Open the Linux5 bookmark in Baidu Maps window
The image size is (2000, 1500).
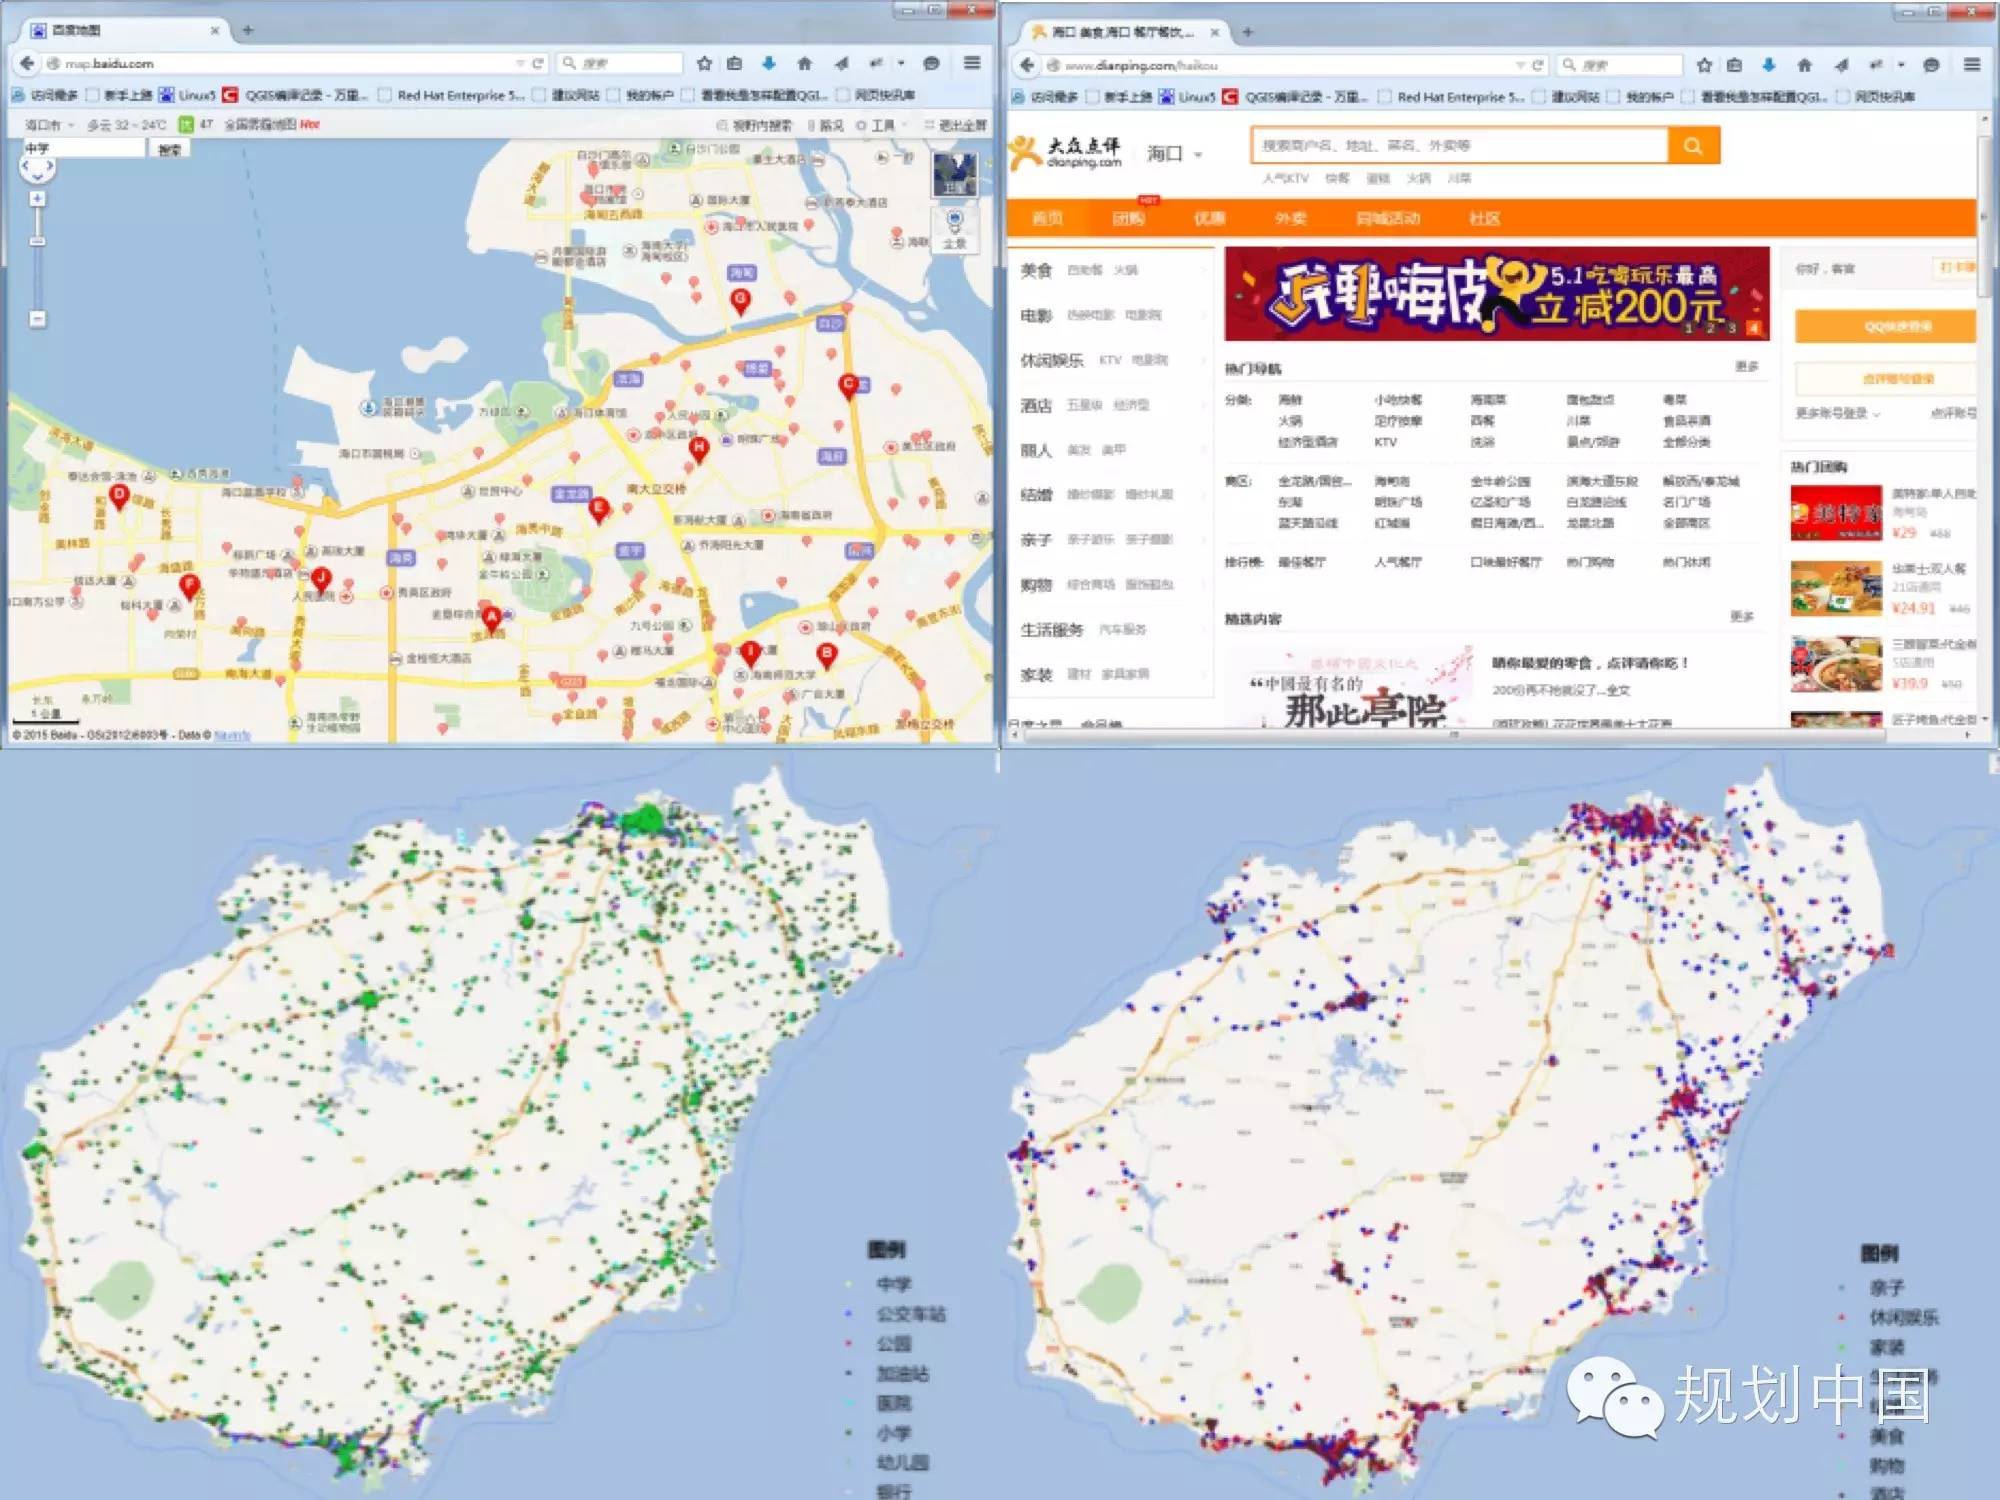[x=187, y=95]
